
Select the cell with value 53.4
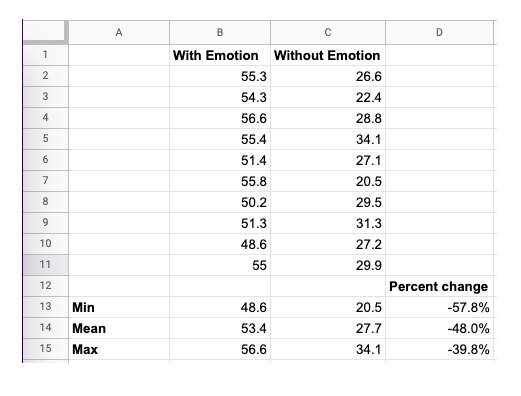[220, 328]
